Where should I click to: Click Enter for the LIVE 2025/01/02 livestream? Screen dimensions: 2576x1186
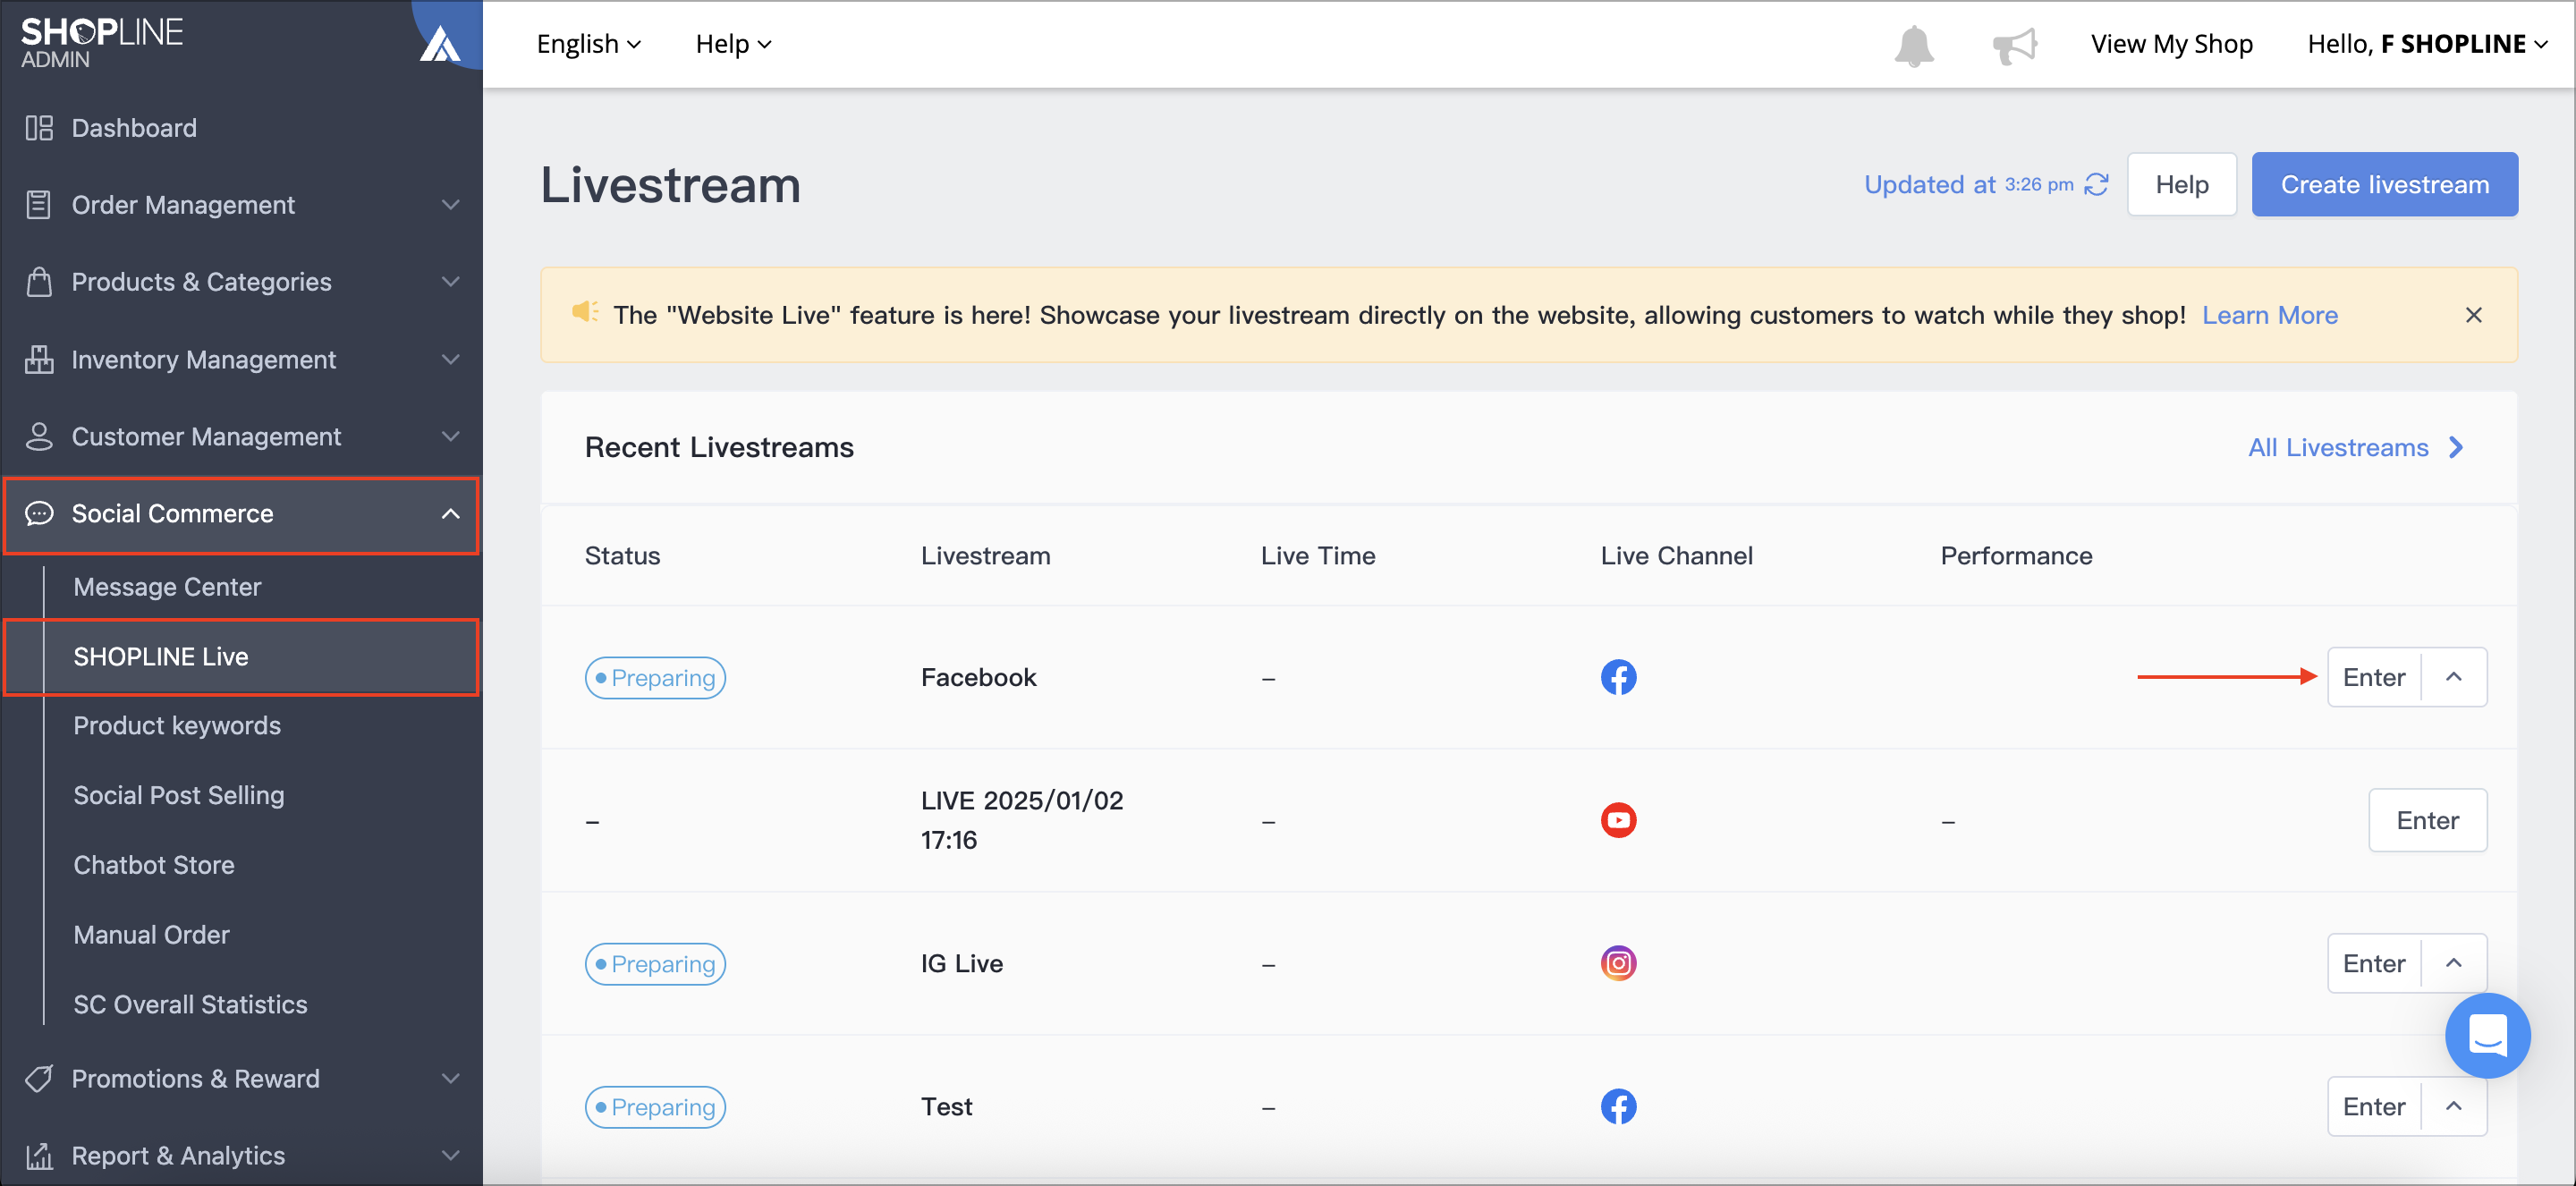point(2427,820)
